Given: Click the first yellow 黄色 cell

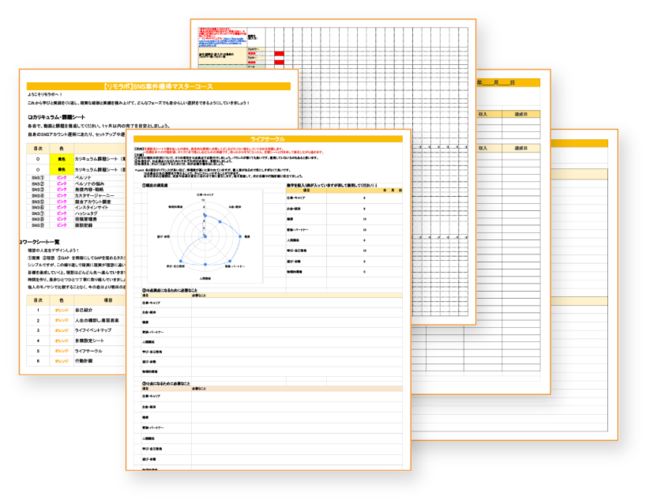Looking at the screenshot, I should click(x=61, y=159).
